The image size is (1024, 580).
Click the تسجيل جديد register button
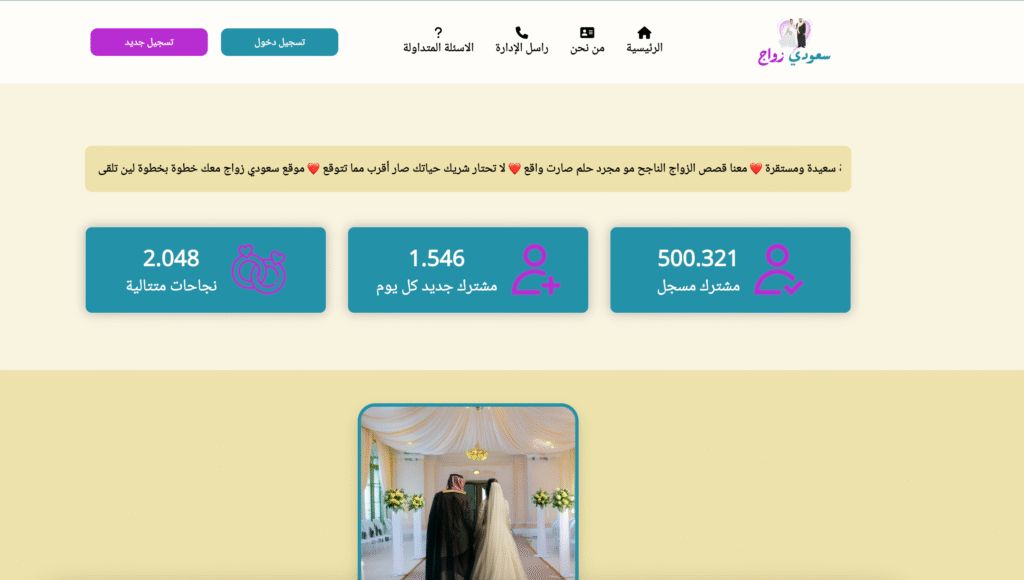pos(149,42)
